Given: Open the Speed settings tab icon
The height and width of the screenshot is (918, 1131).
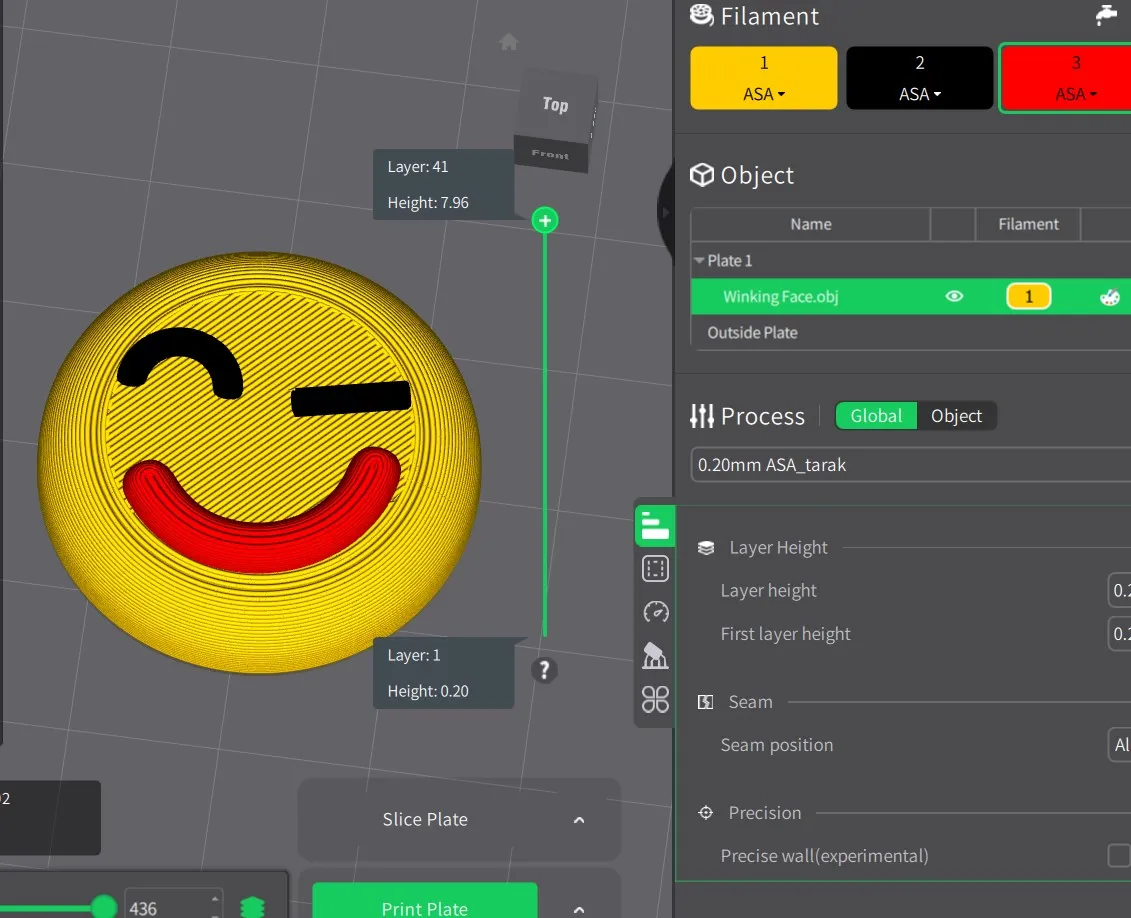Looking at the screenshot, I should click(655, 612).
